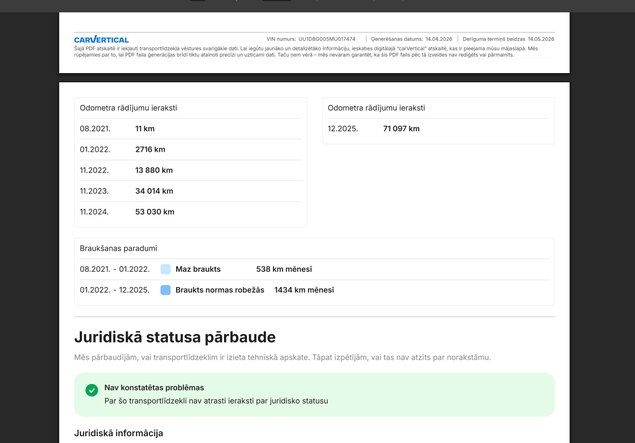Click the VIN number UU1DBG005MU017474
Viewport: 635px width, 443px height.
pyautogui.click(x=327, y=39)
